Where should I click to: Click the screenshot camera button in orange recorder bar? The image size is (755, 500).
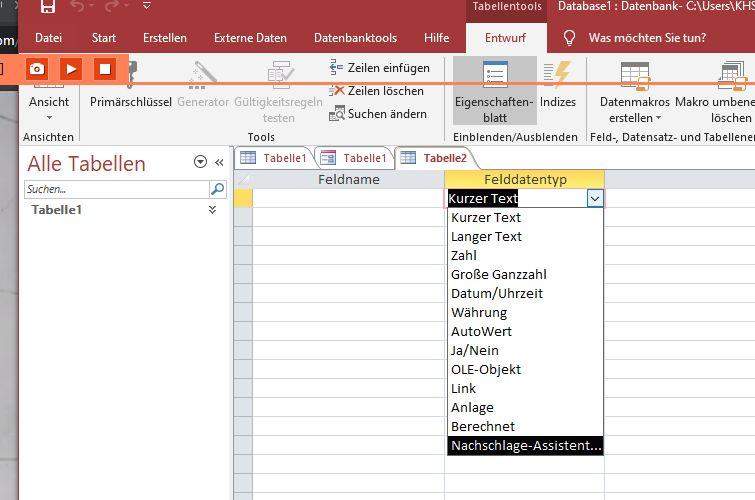point(37,69)
